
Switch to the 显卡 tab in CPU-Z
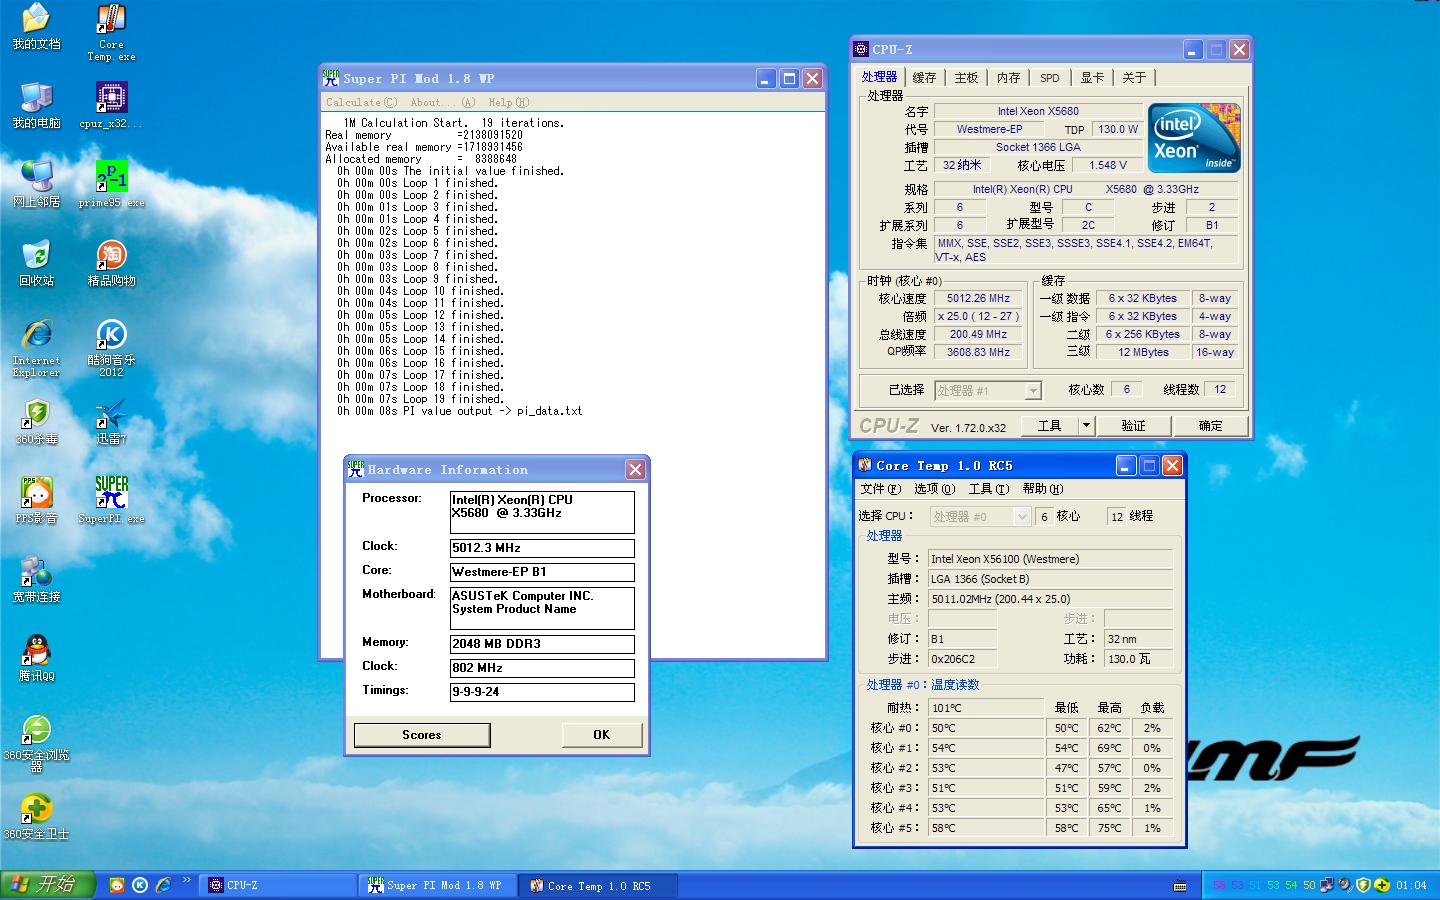1092,77
